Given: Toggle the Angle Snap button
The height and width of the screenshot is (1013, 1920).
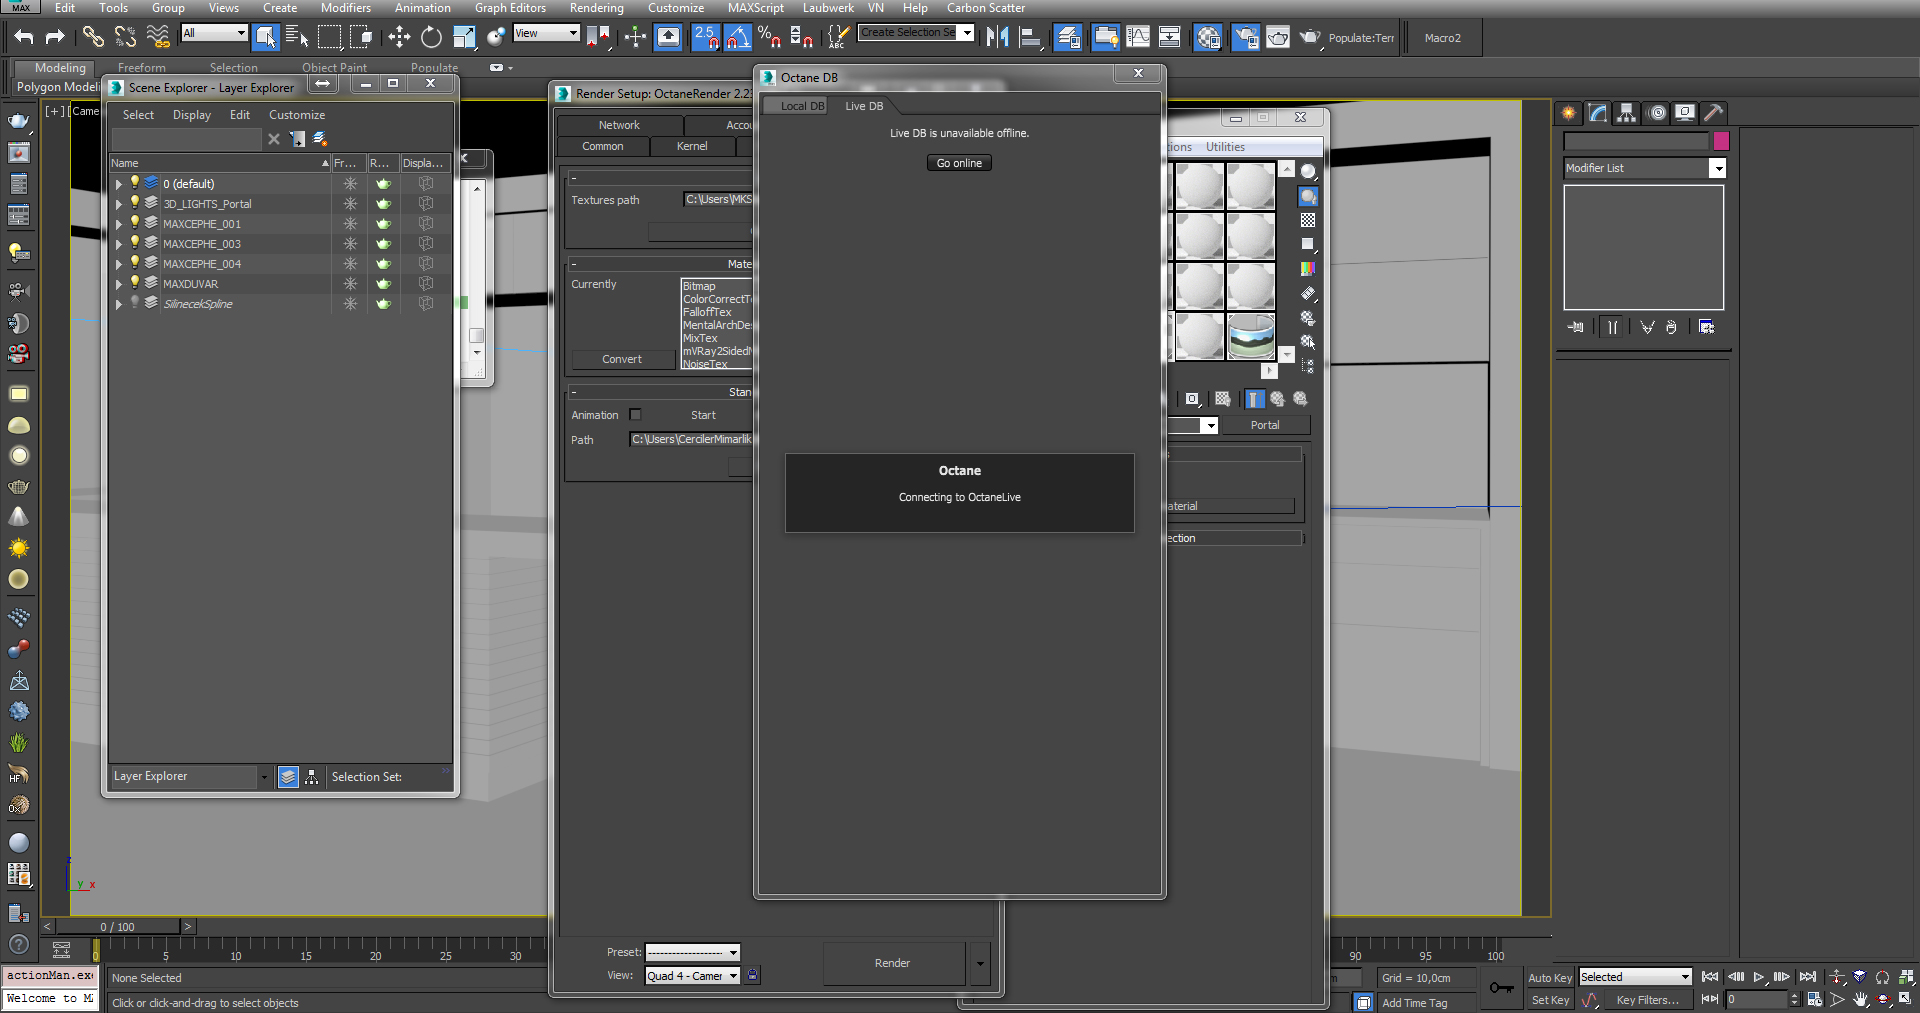Looking at the screenshot, I should pos(737,37).
